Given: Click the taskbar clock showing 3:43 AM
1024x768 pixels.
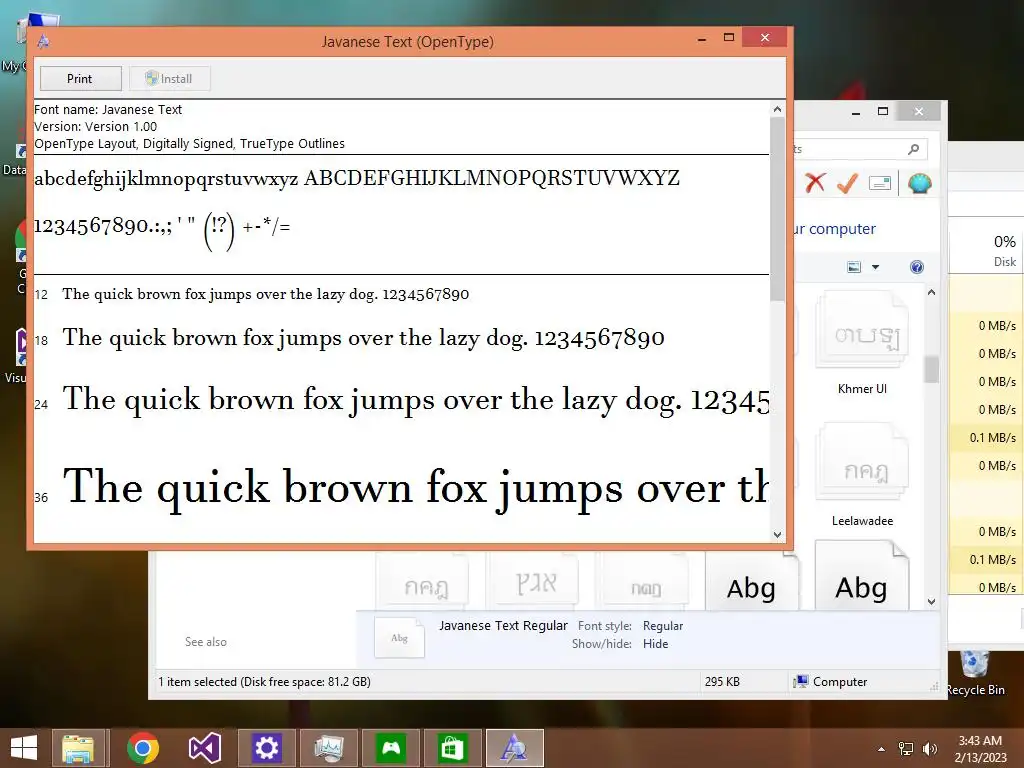Looking at the screenshot, I should [x=980, y=749].
